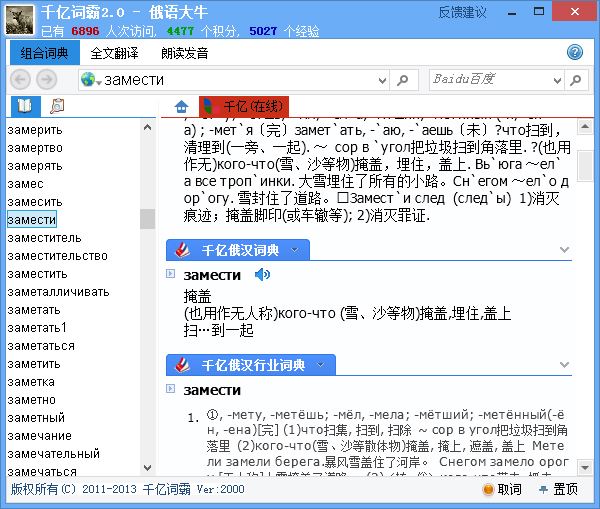This screenshot has width=600, height=509.
Task: Search Baidu with the right magnifier icon
Action: point(576,80)
